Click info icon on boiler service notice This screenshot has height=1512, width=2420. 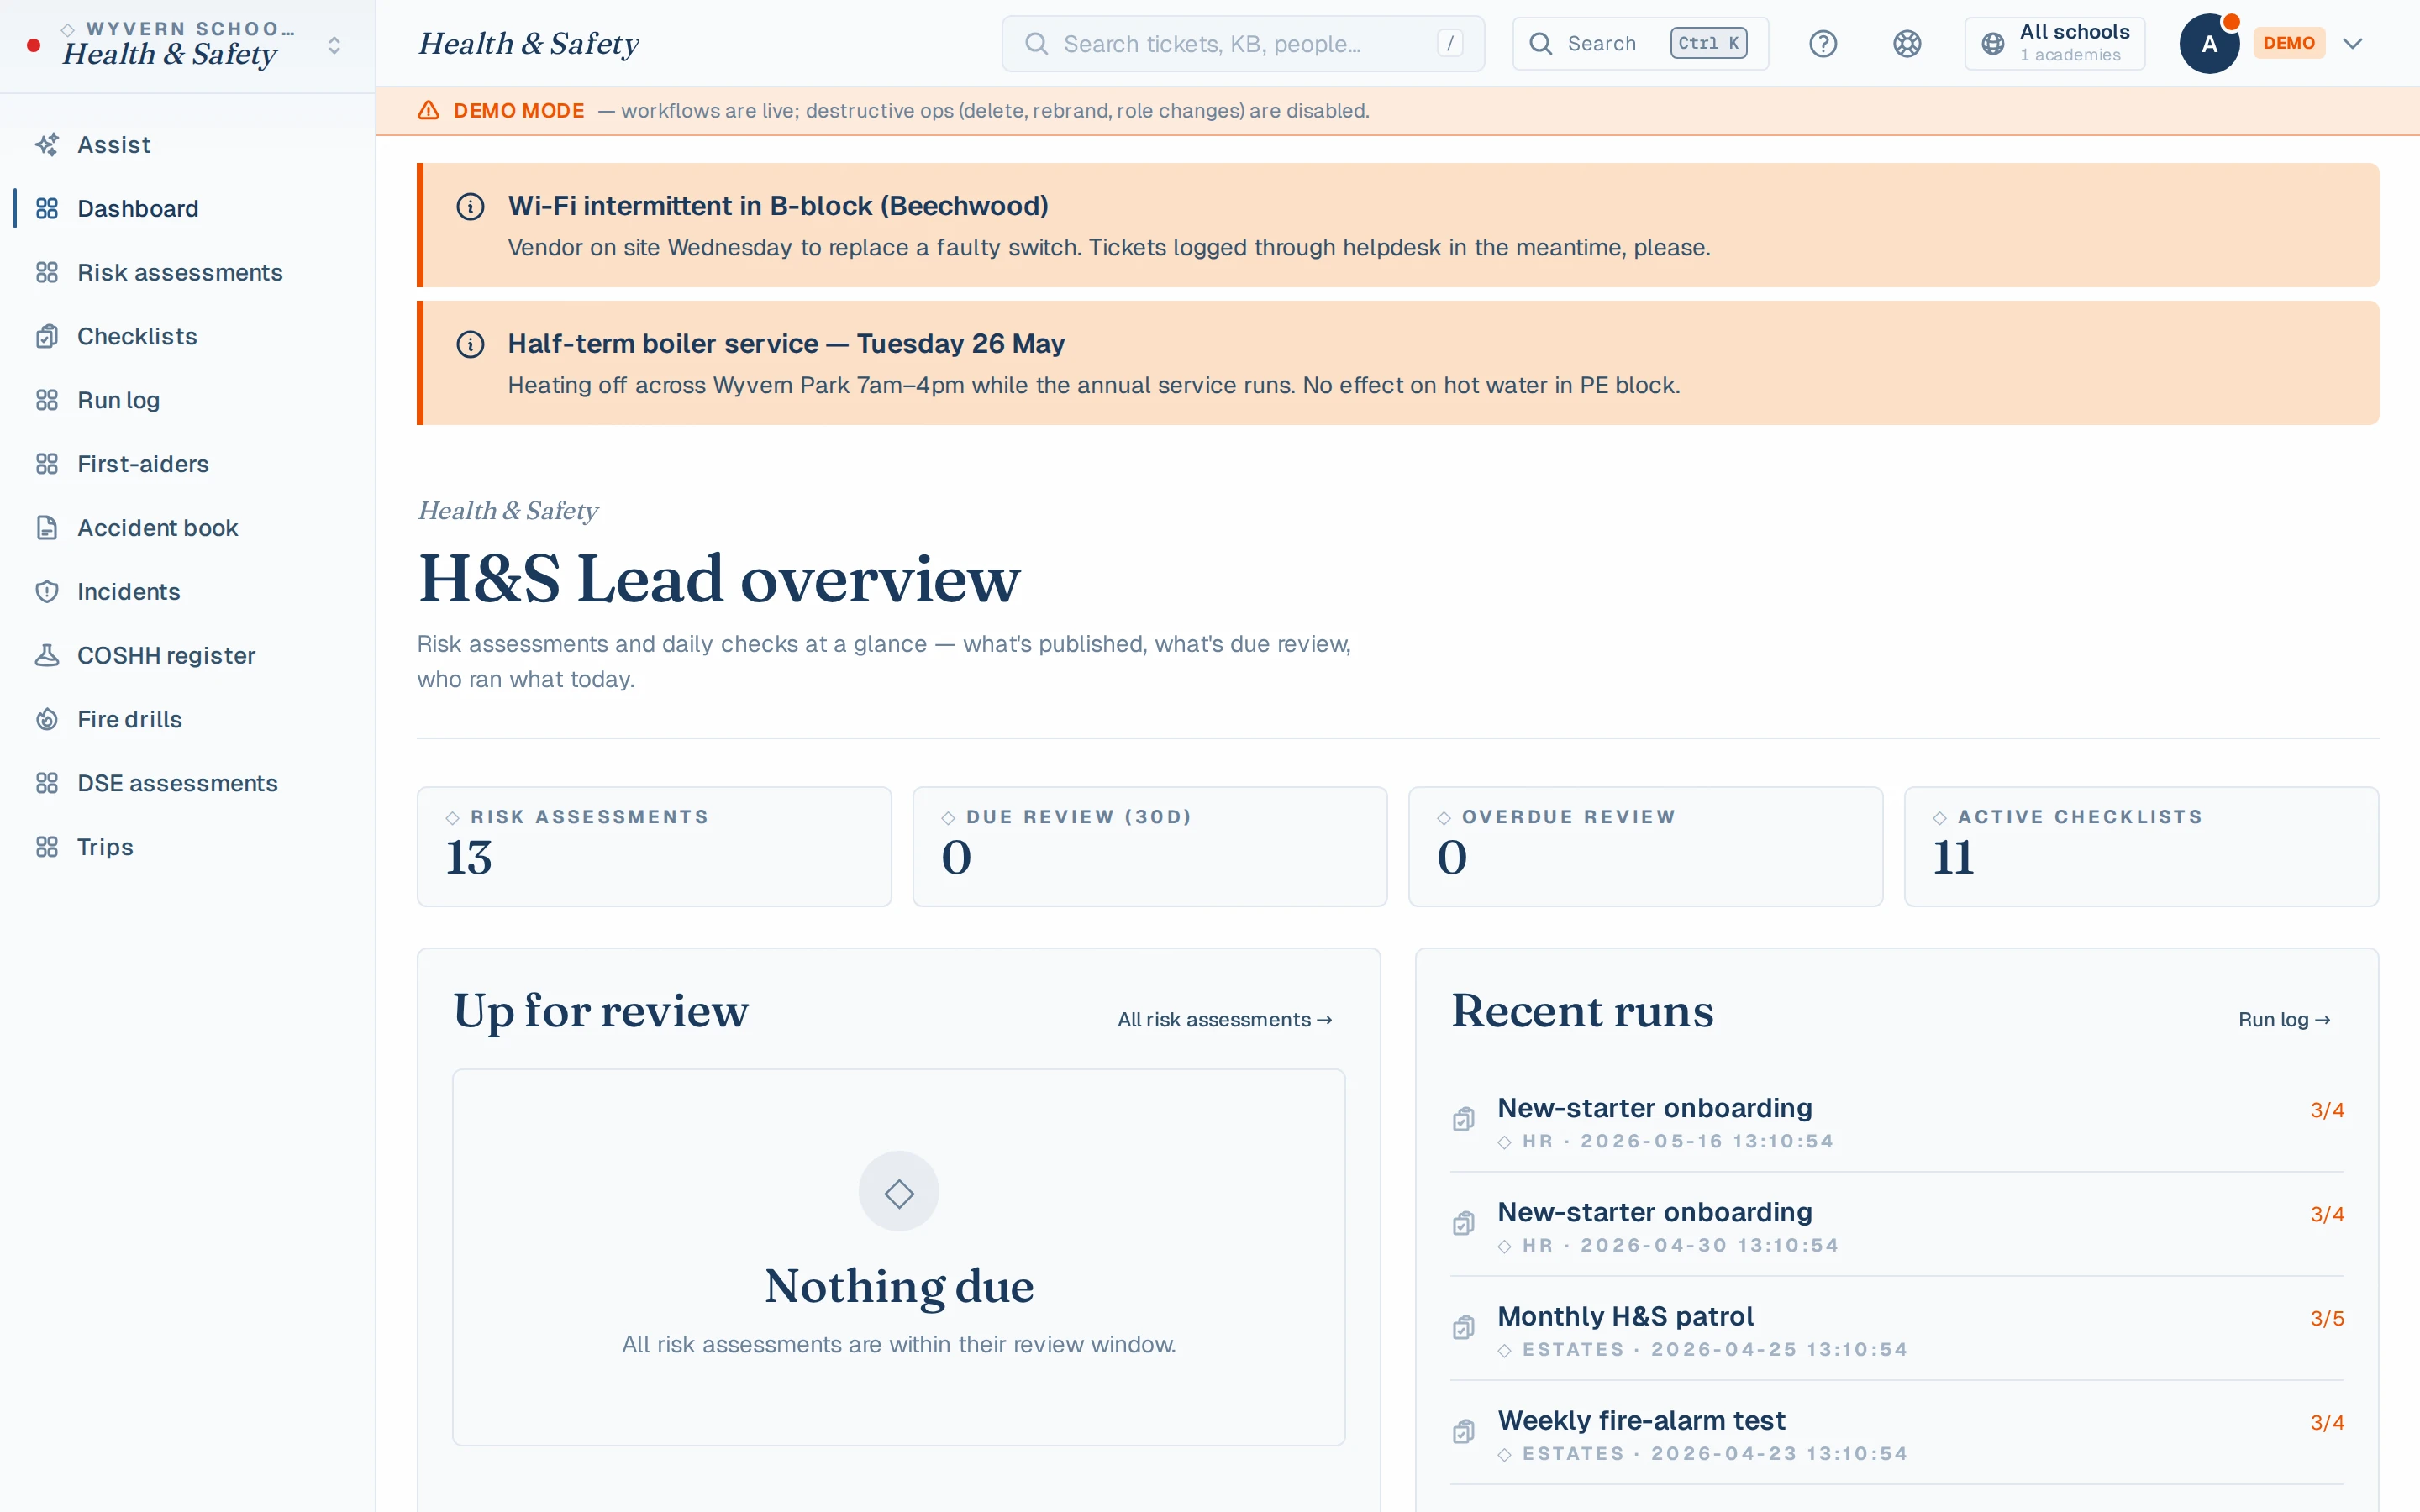pos(470,345)
